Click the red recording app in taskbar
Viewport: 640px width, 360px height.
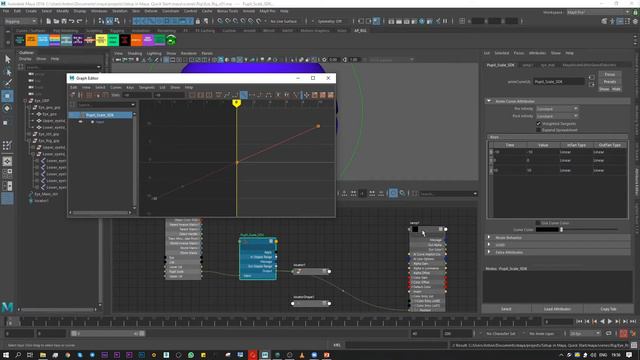(253, 355)
